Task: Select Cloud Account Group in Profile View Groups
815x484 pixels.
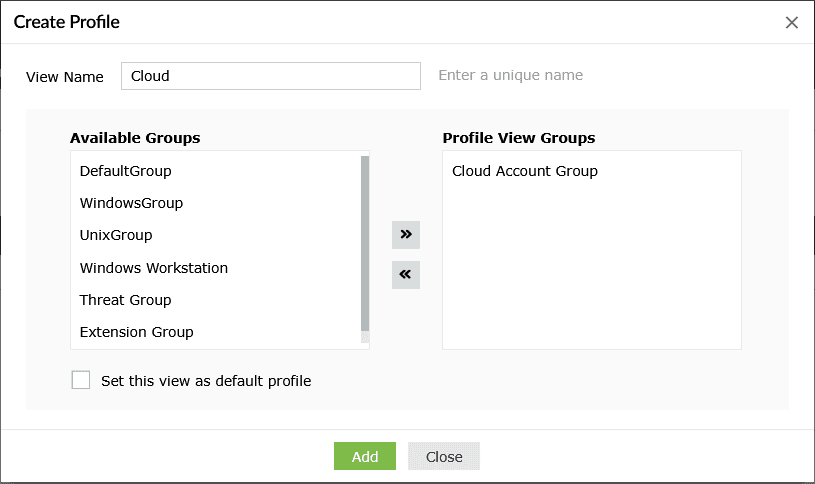Action: point(524,171)
